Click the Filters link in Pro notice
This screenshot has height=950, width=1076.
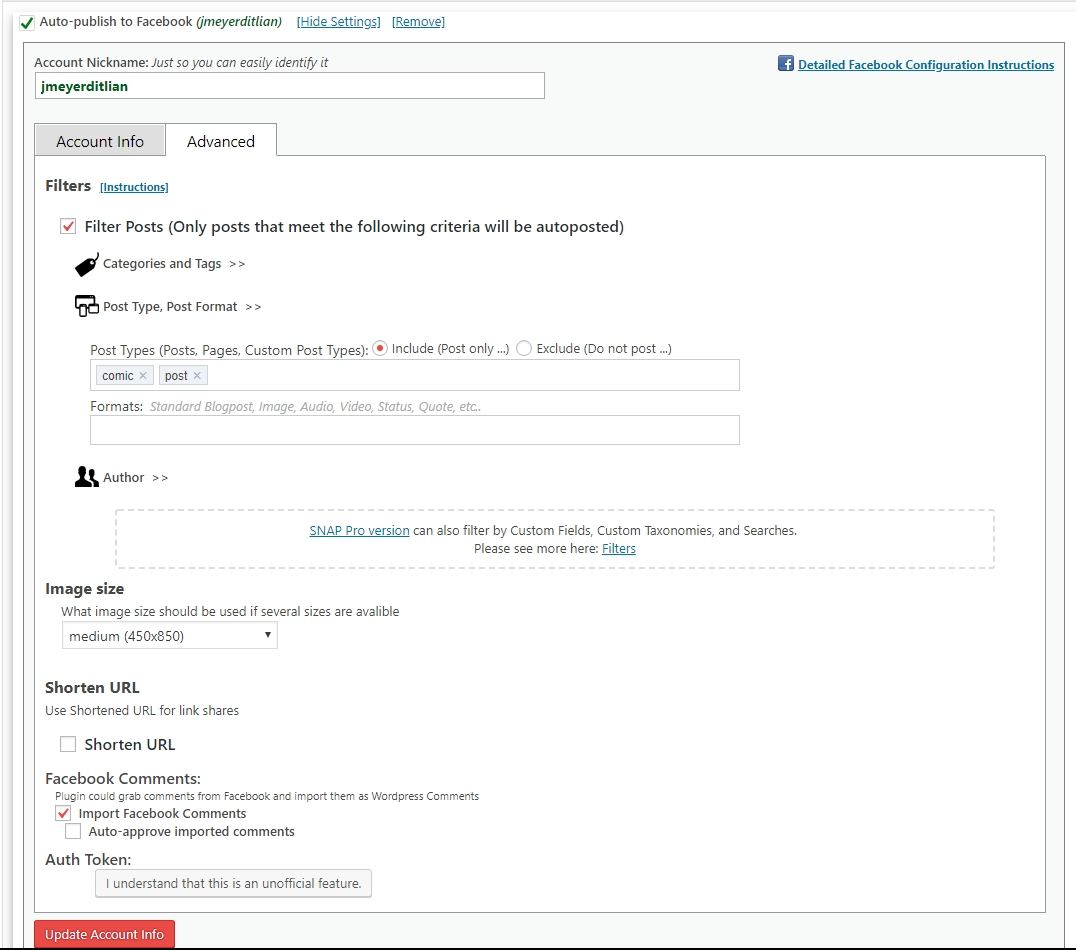click(619, 548)
